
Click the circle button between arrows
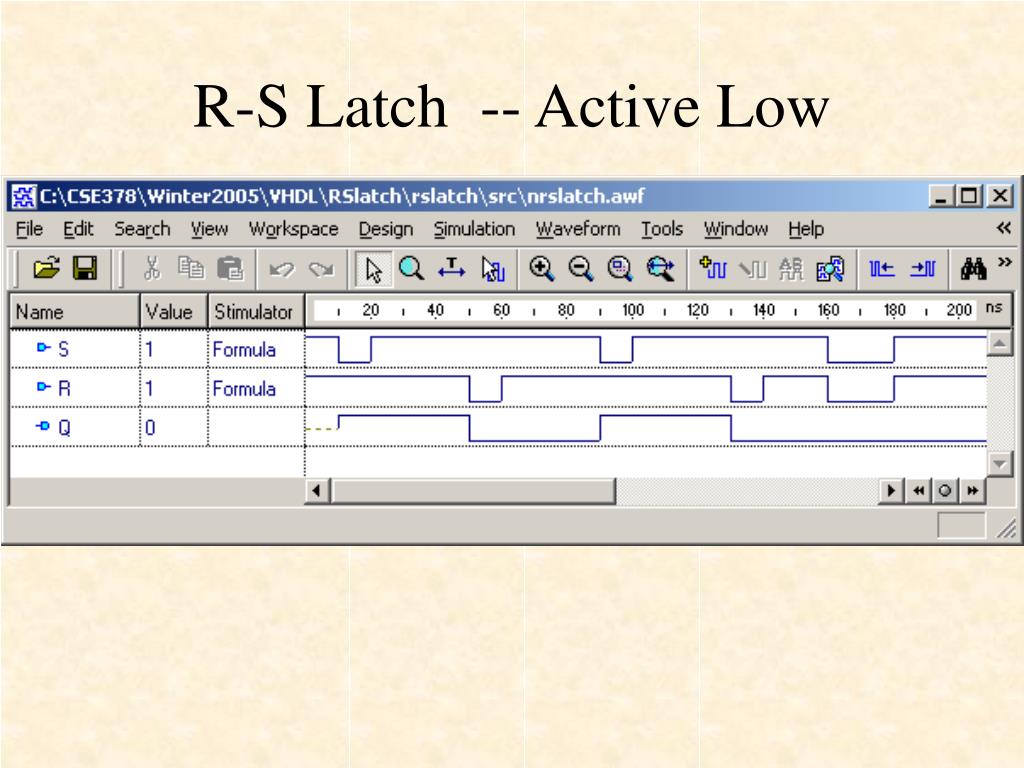point(945,490)
